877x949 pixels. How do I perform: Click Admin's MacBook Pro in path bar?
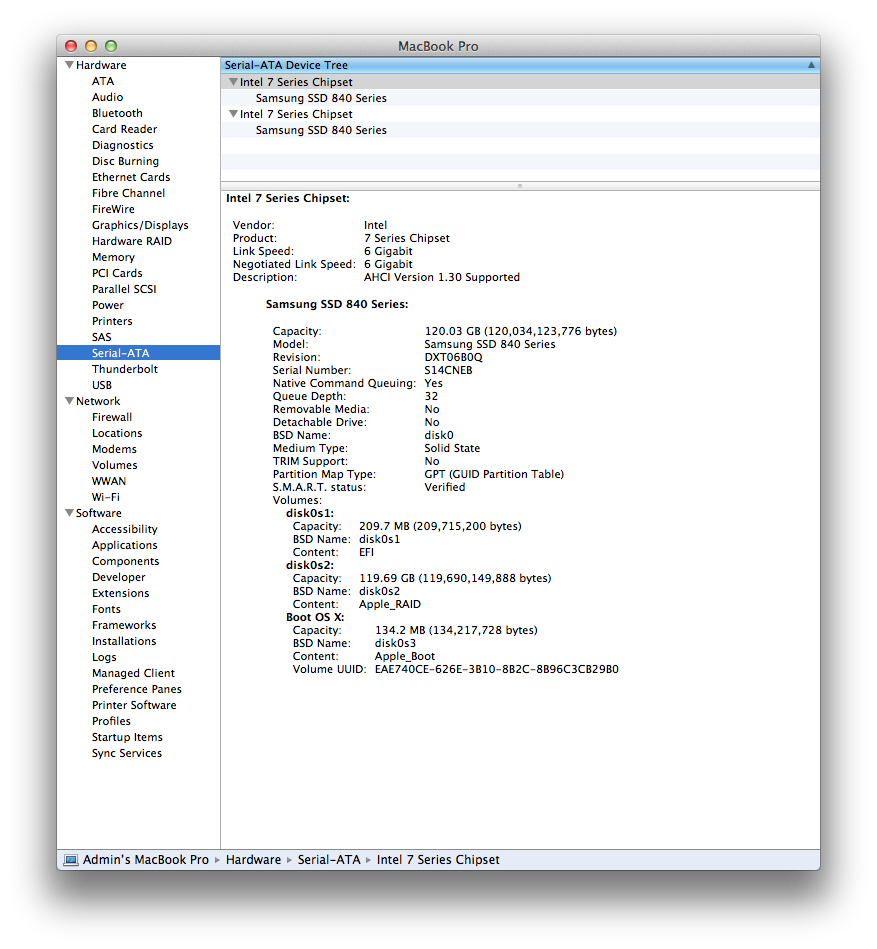145,860
